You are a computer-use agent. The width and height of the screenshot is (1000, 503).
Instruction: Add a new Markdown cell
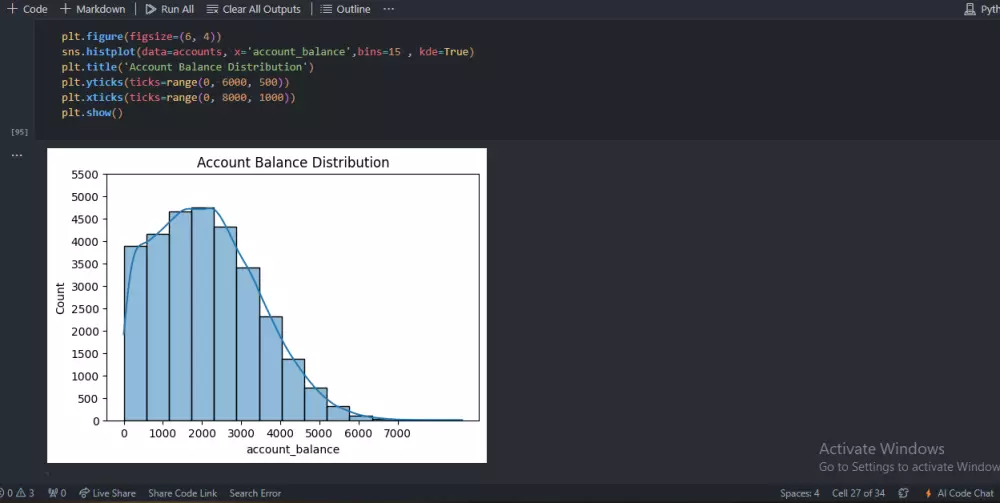pos(92,9)
